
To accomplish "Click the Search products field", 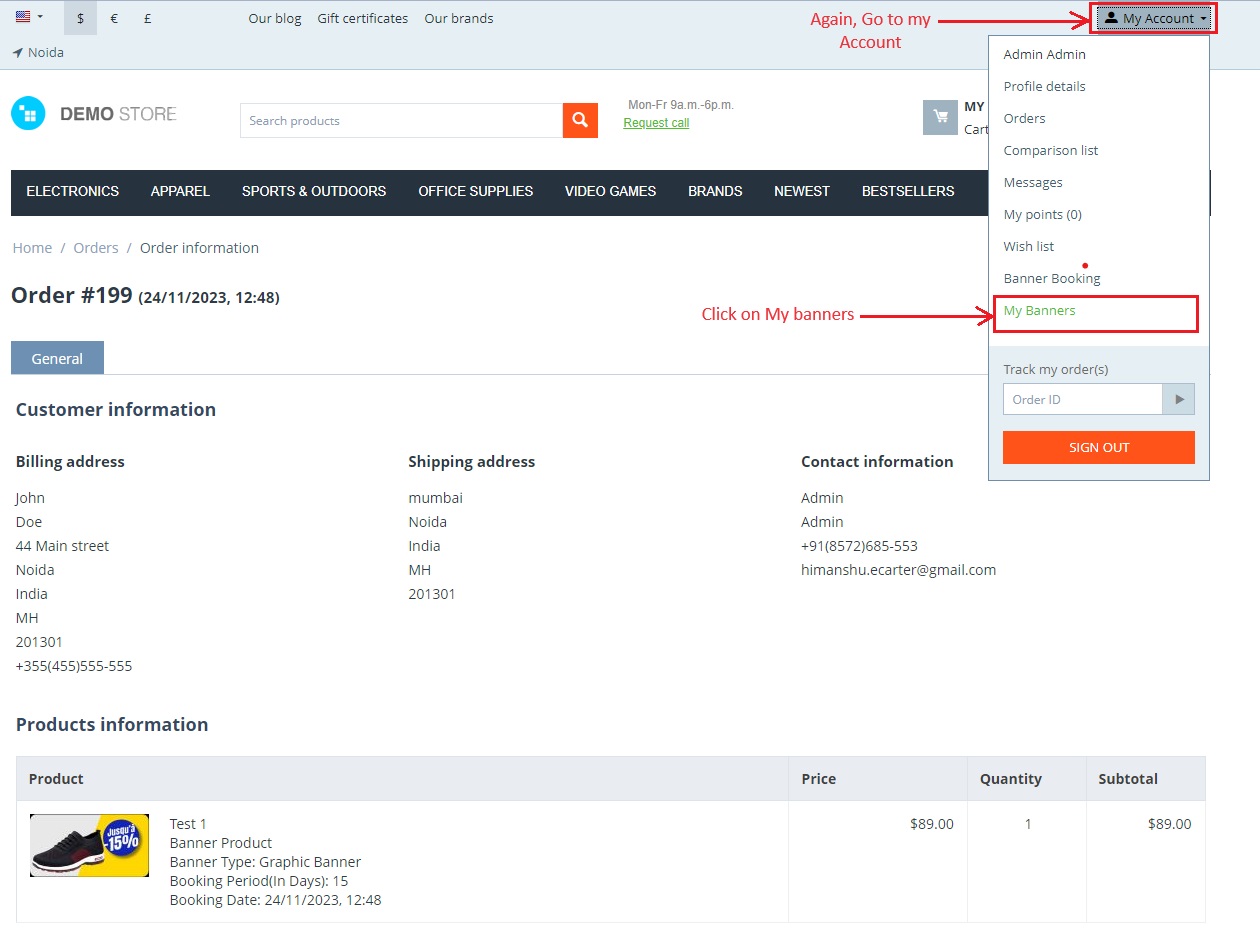I will point(401,120).
